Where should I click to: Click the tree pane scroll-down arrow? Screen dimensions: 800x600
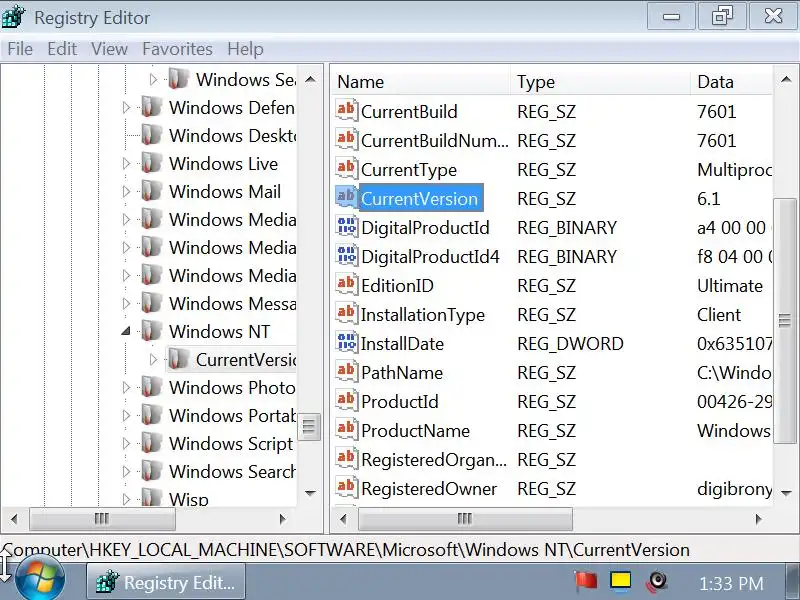[x=310, y=493]
